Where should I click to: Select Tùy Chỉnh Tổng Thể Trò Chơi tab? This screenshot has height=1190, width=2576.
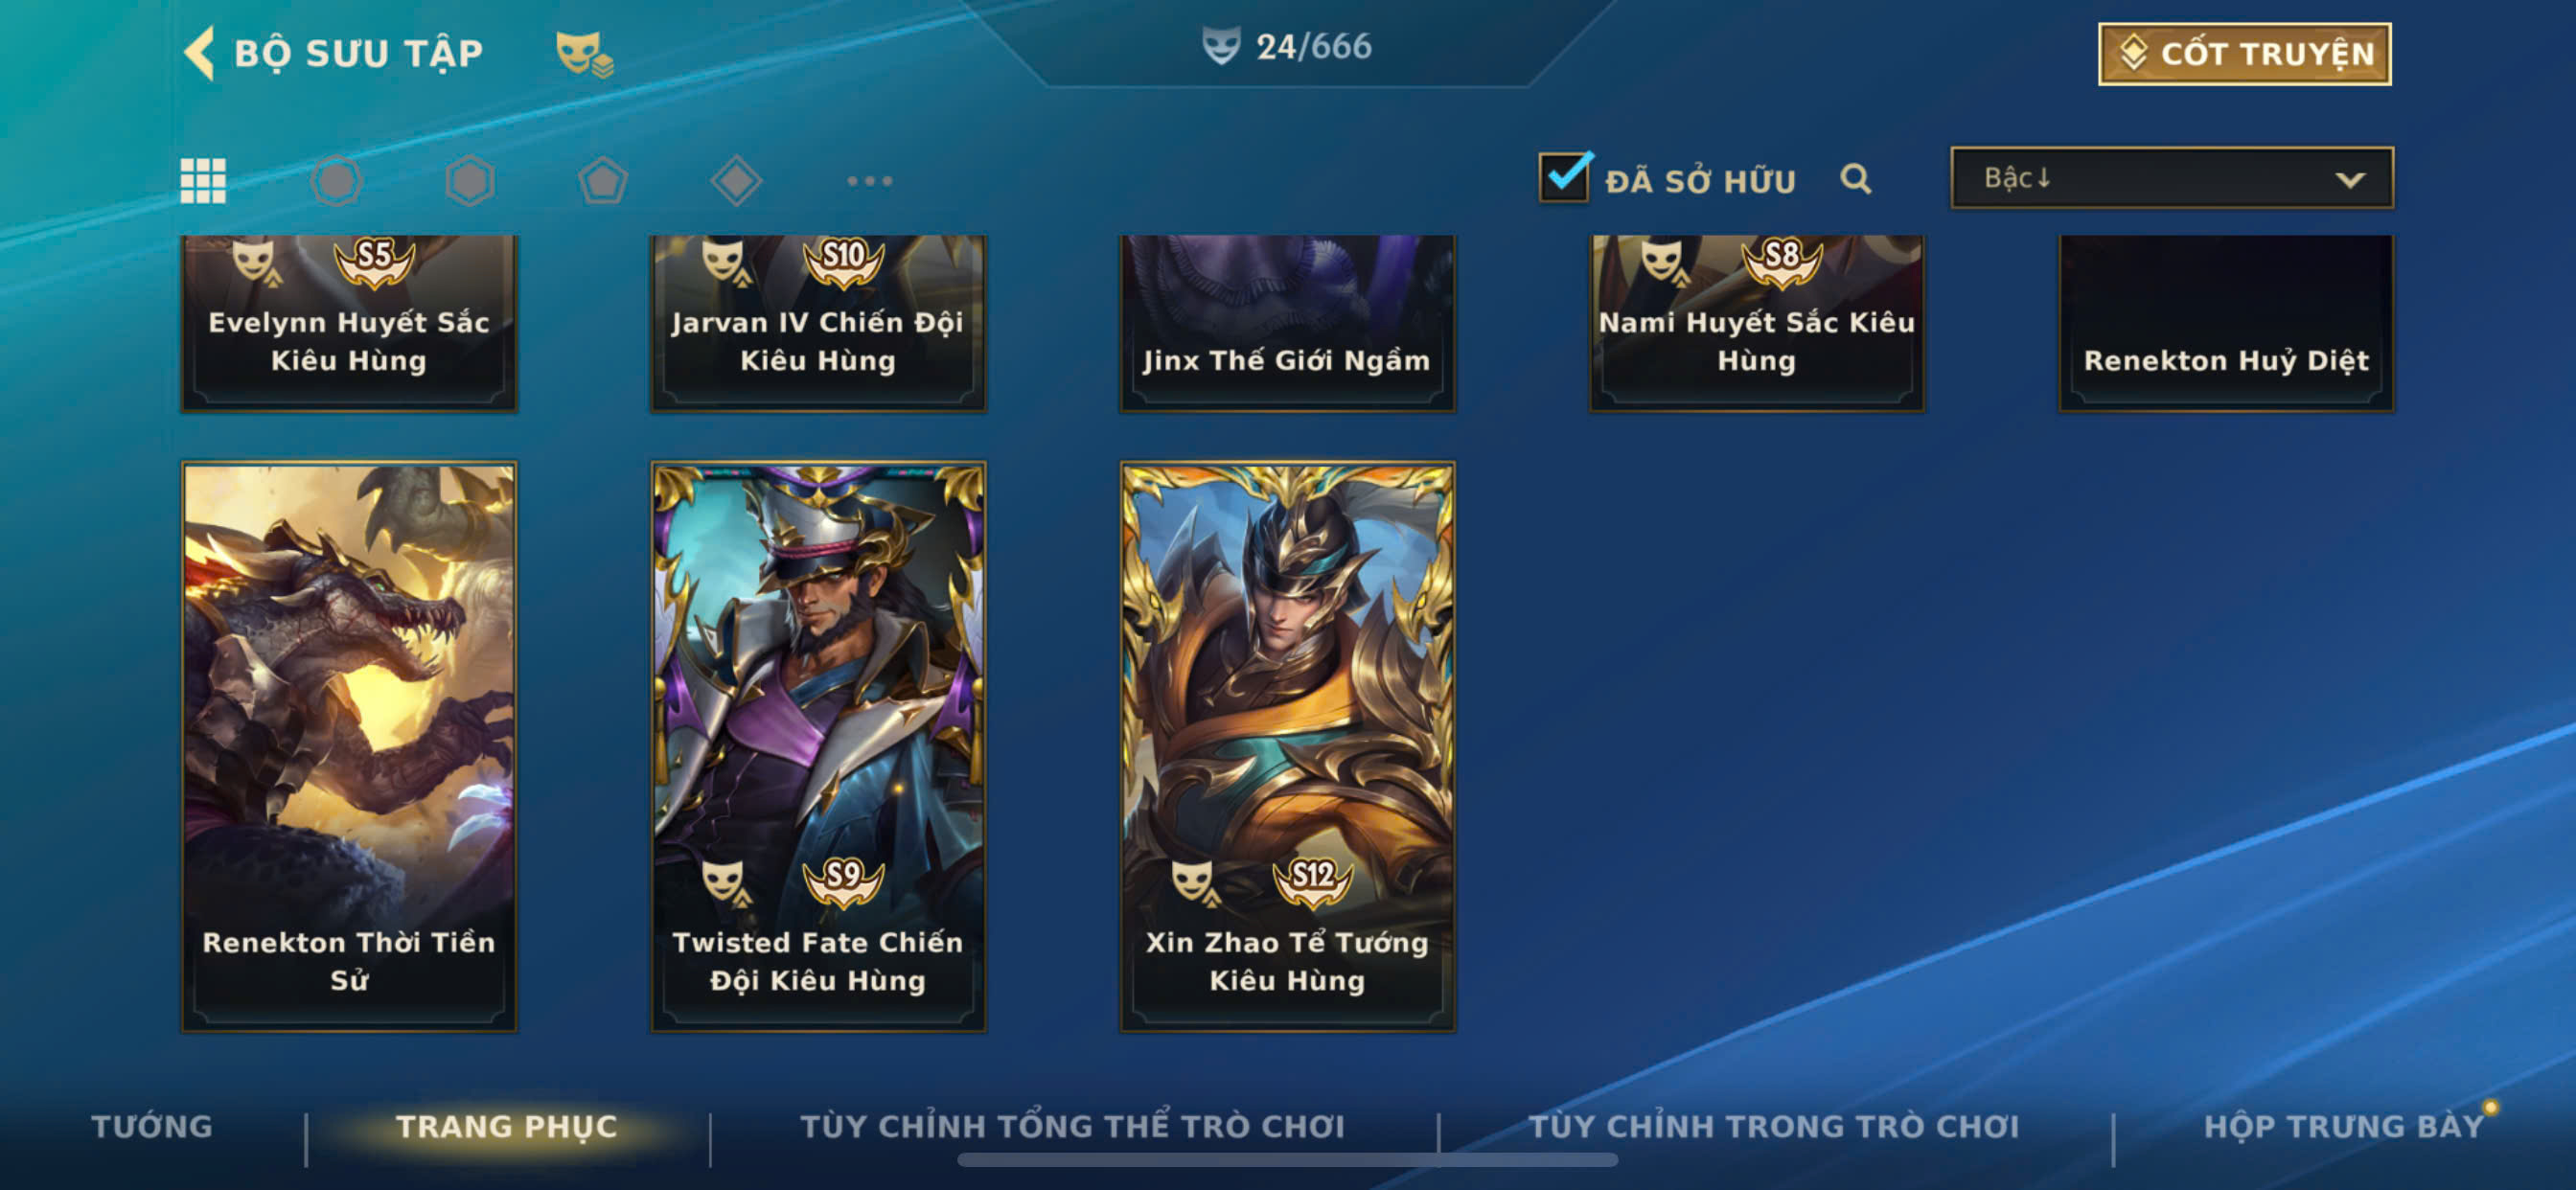(x=1072, y=1126)
